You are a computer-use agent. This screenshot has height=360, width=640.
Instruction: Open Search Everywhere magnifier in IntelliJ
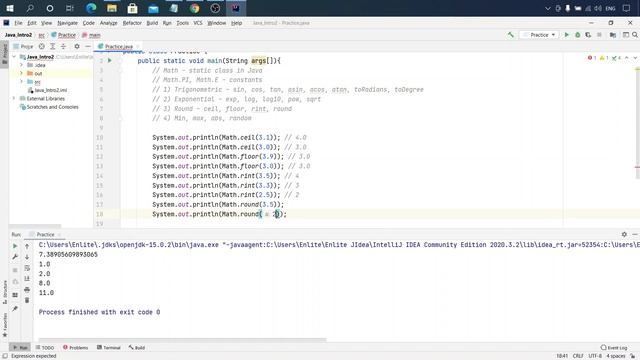635,35
